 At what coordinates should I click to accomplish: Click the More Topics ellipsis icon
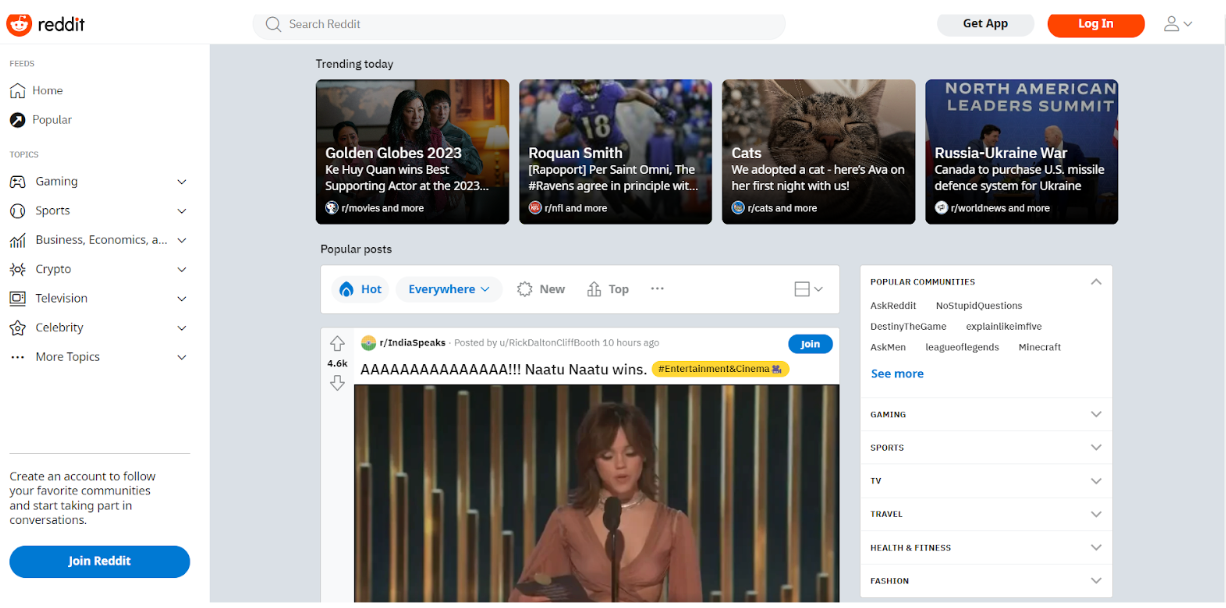point(17,357)
